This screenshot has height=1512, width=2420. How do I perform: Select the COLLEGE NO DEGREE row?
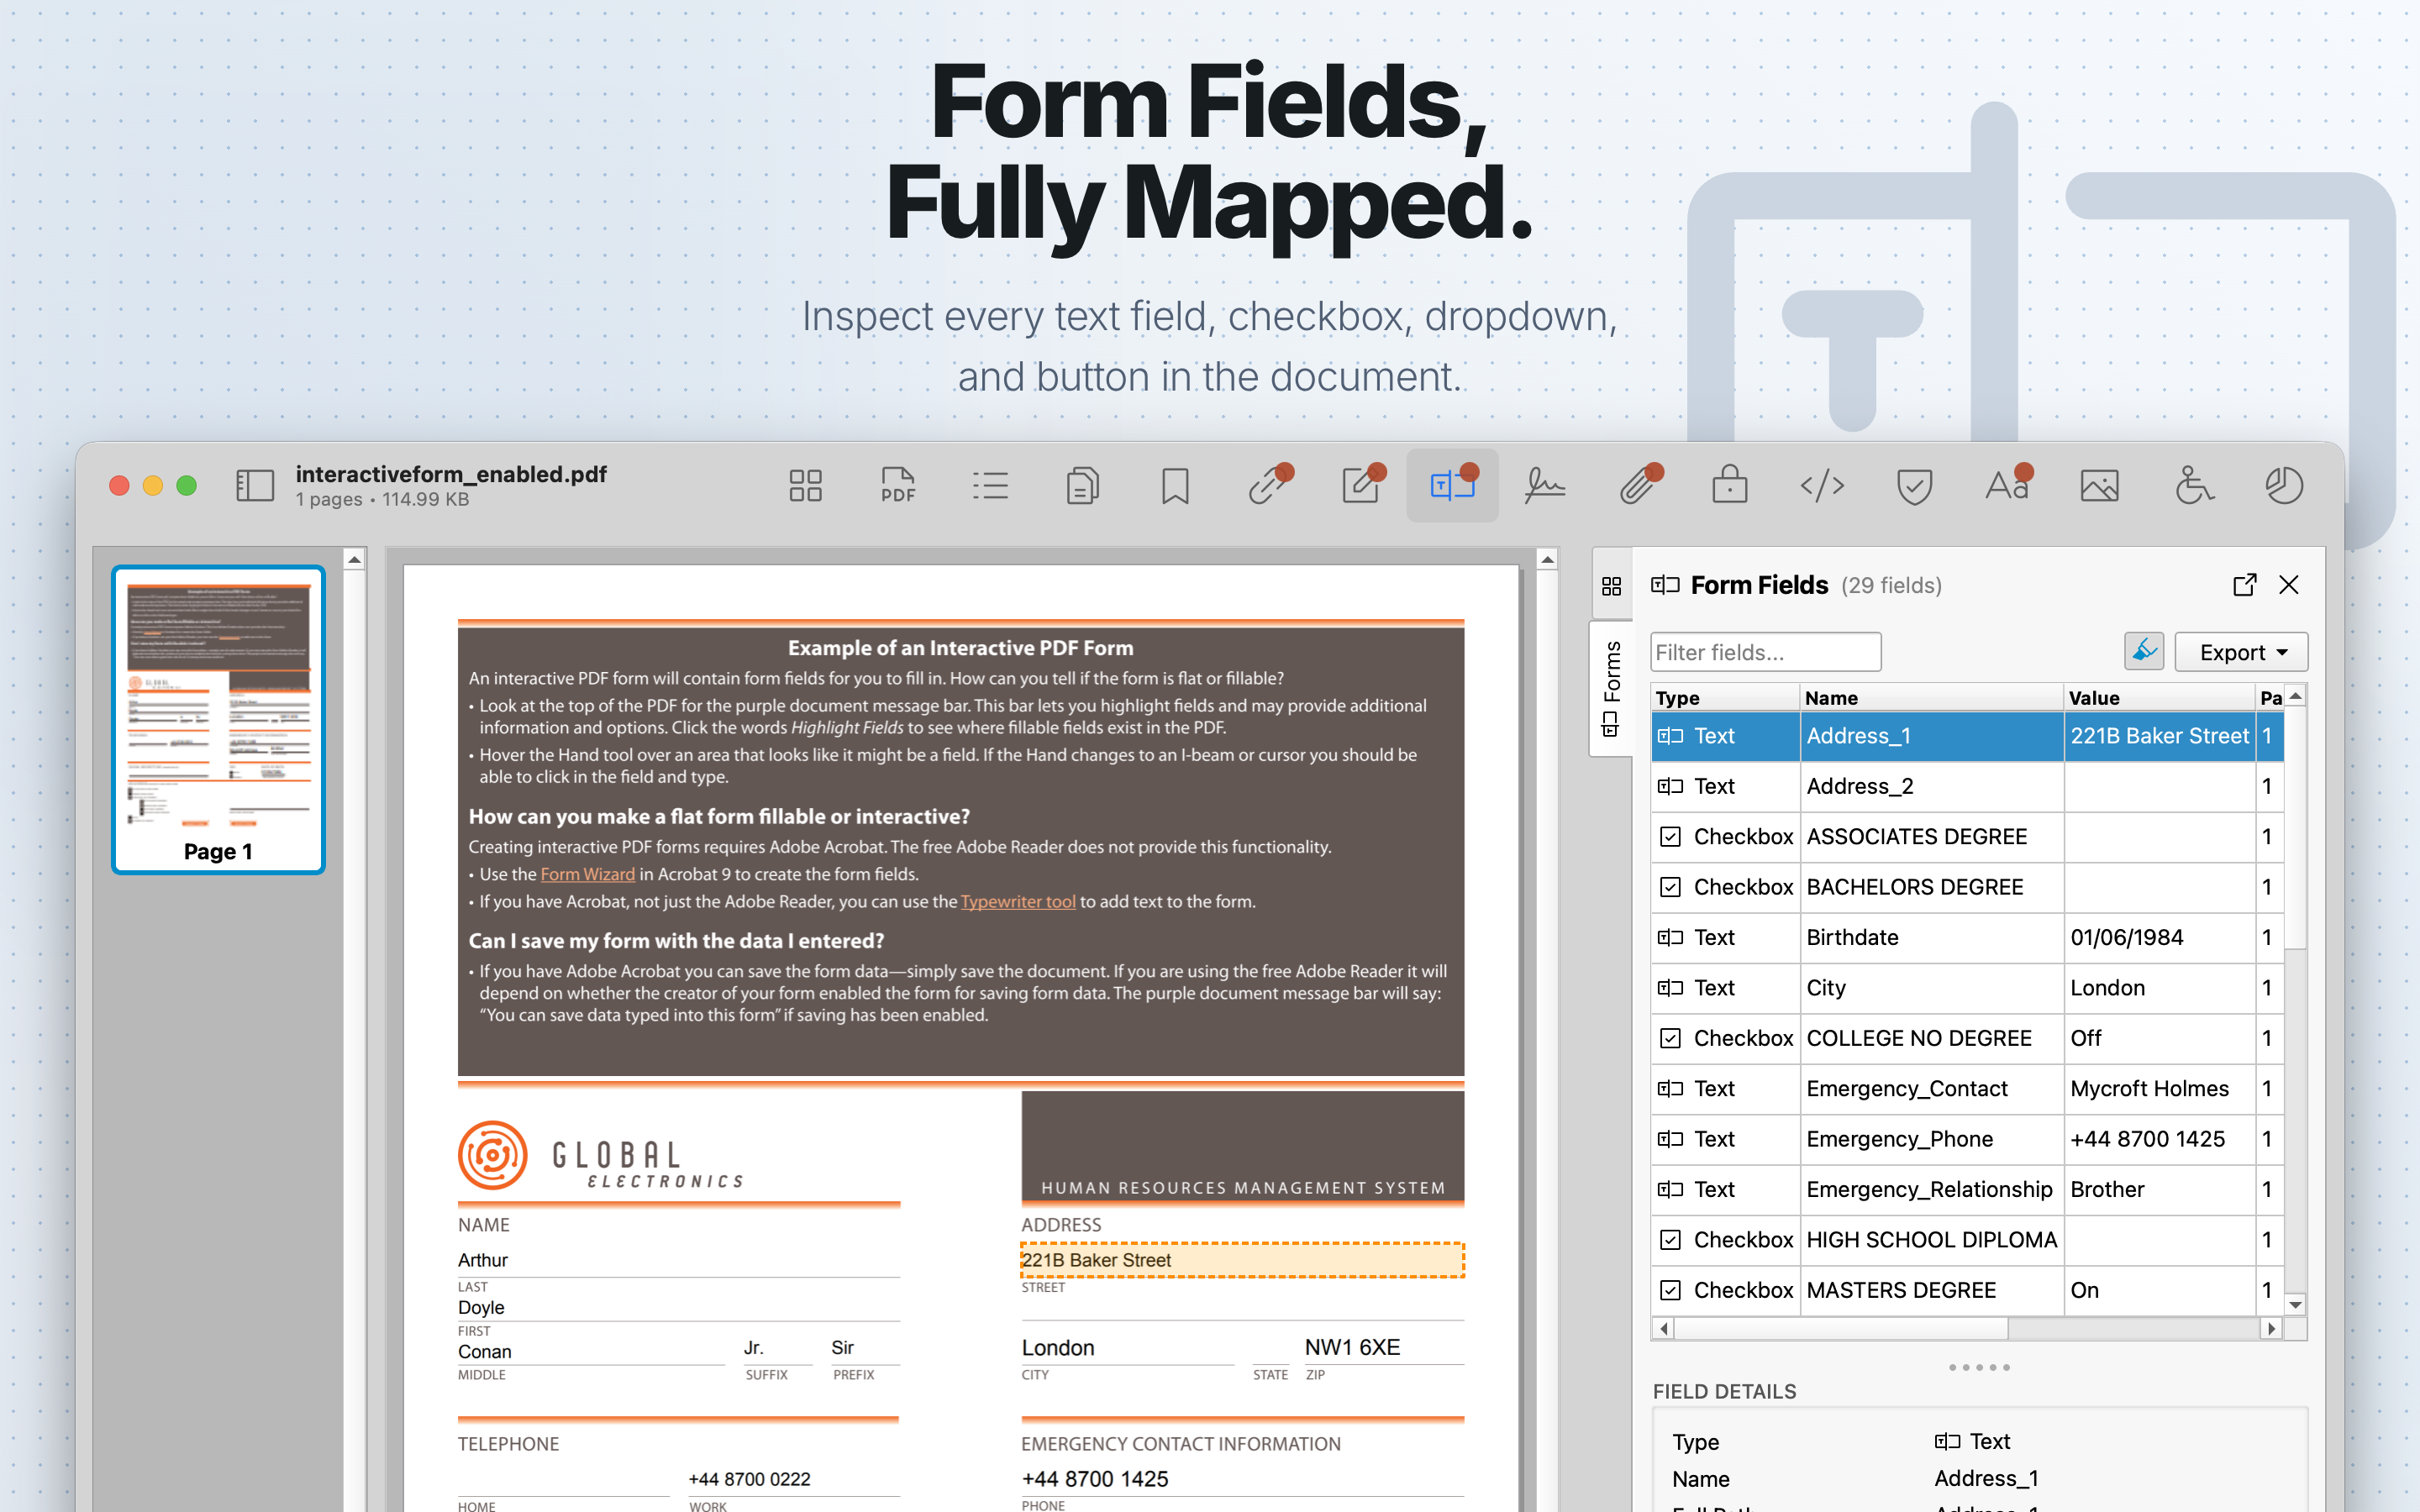tap(1967, 1038)
